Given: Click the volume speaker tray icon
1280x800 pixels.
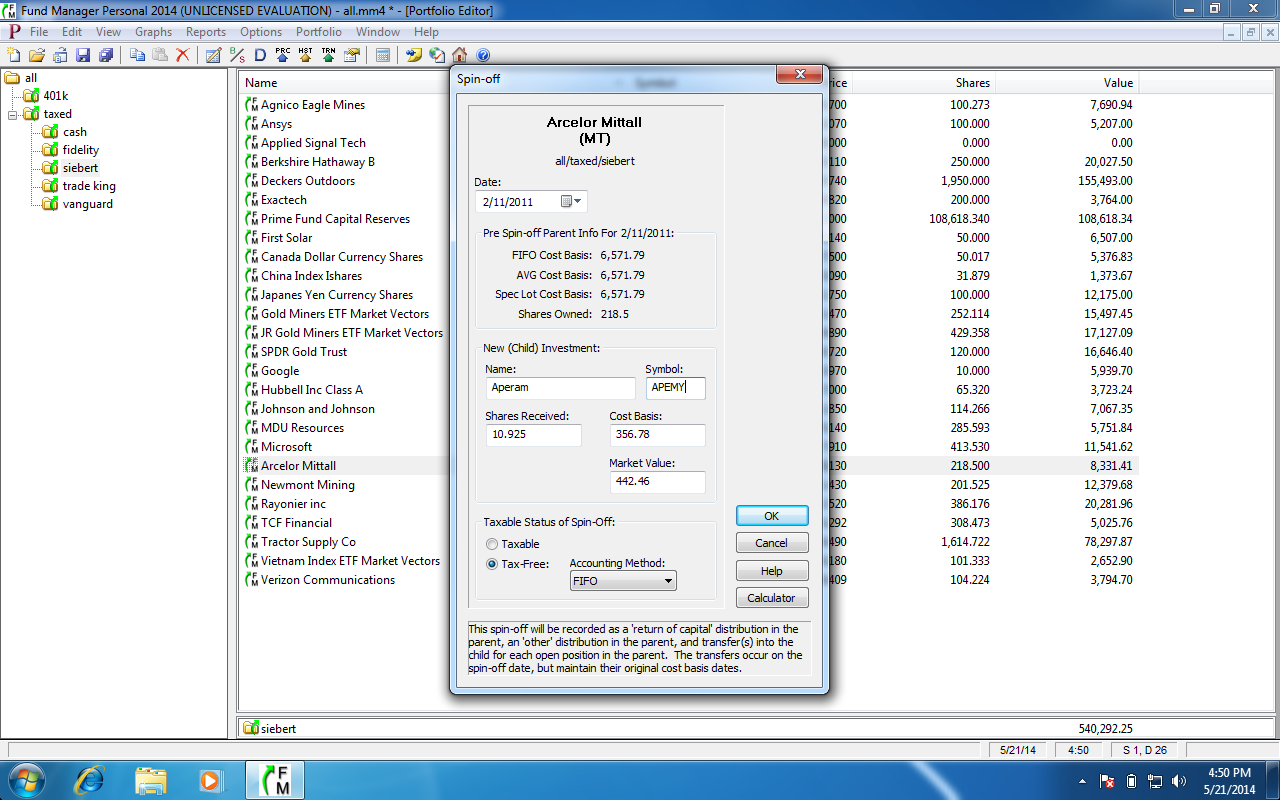Looking at the screenshot, I should 1179,781.
